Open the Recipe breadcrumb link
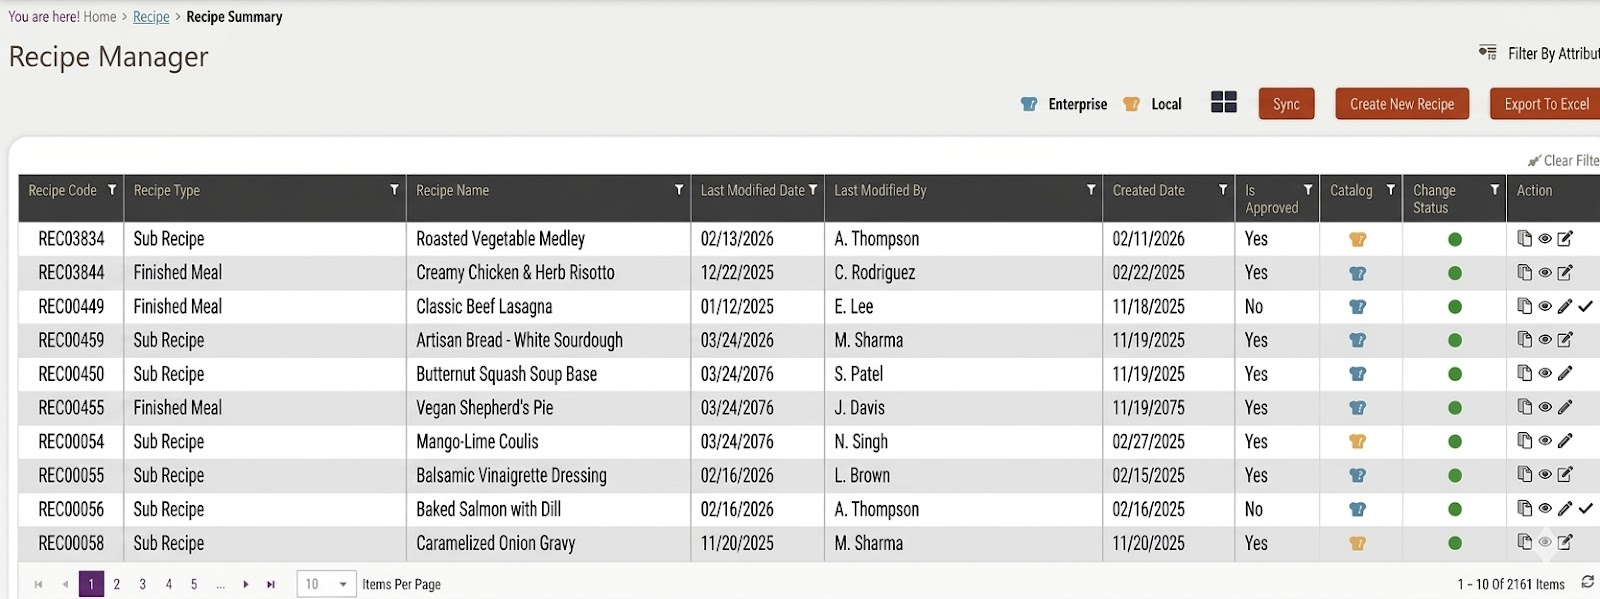The width and height of the screenshot is (1600, 599). point(151,17)
